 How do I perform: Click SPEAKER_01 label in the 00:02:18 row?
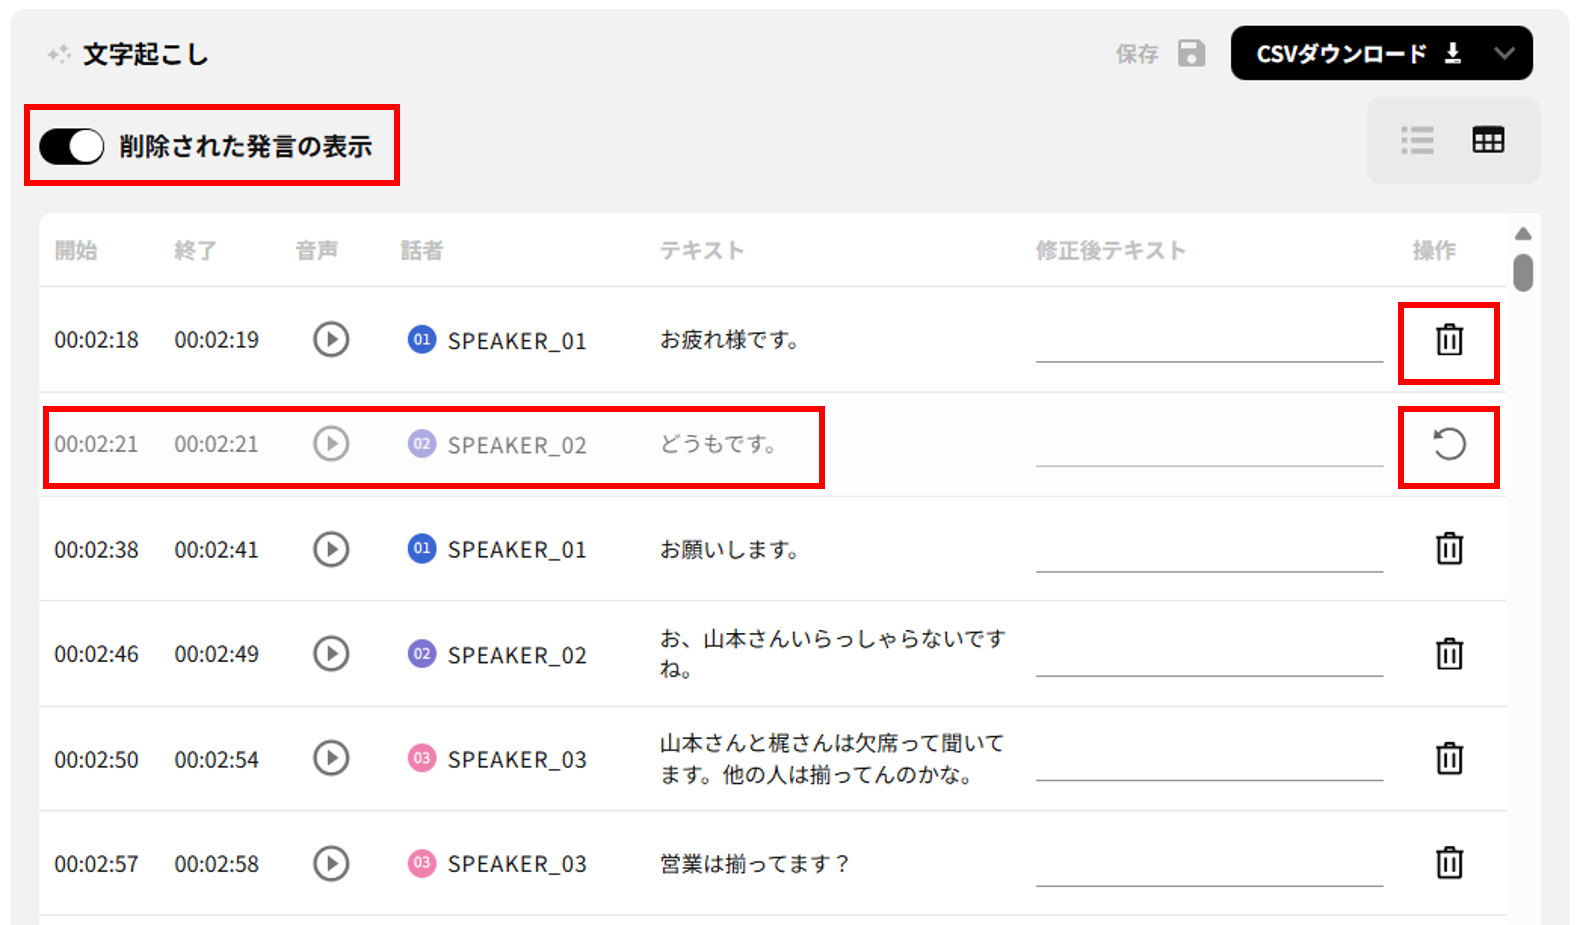516,341
